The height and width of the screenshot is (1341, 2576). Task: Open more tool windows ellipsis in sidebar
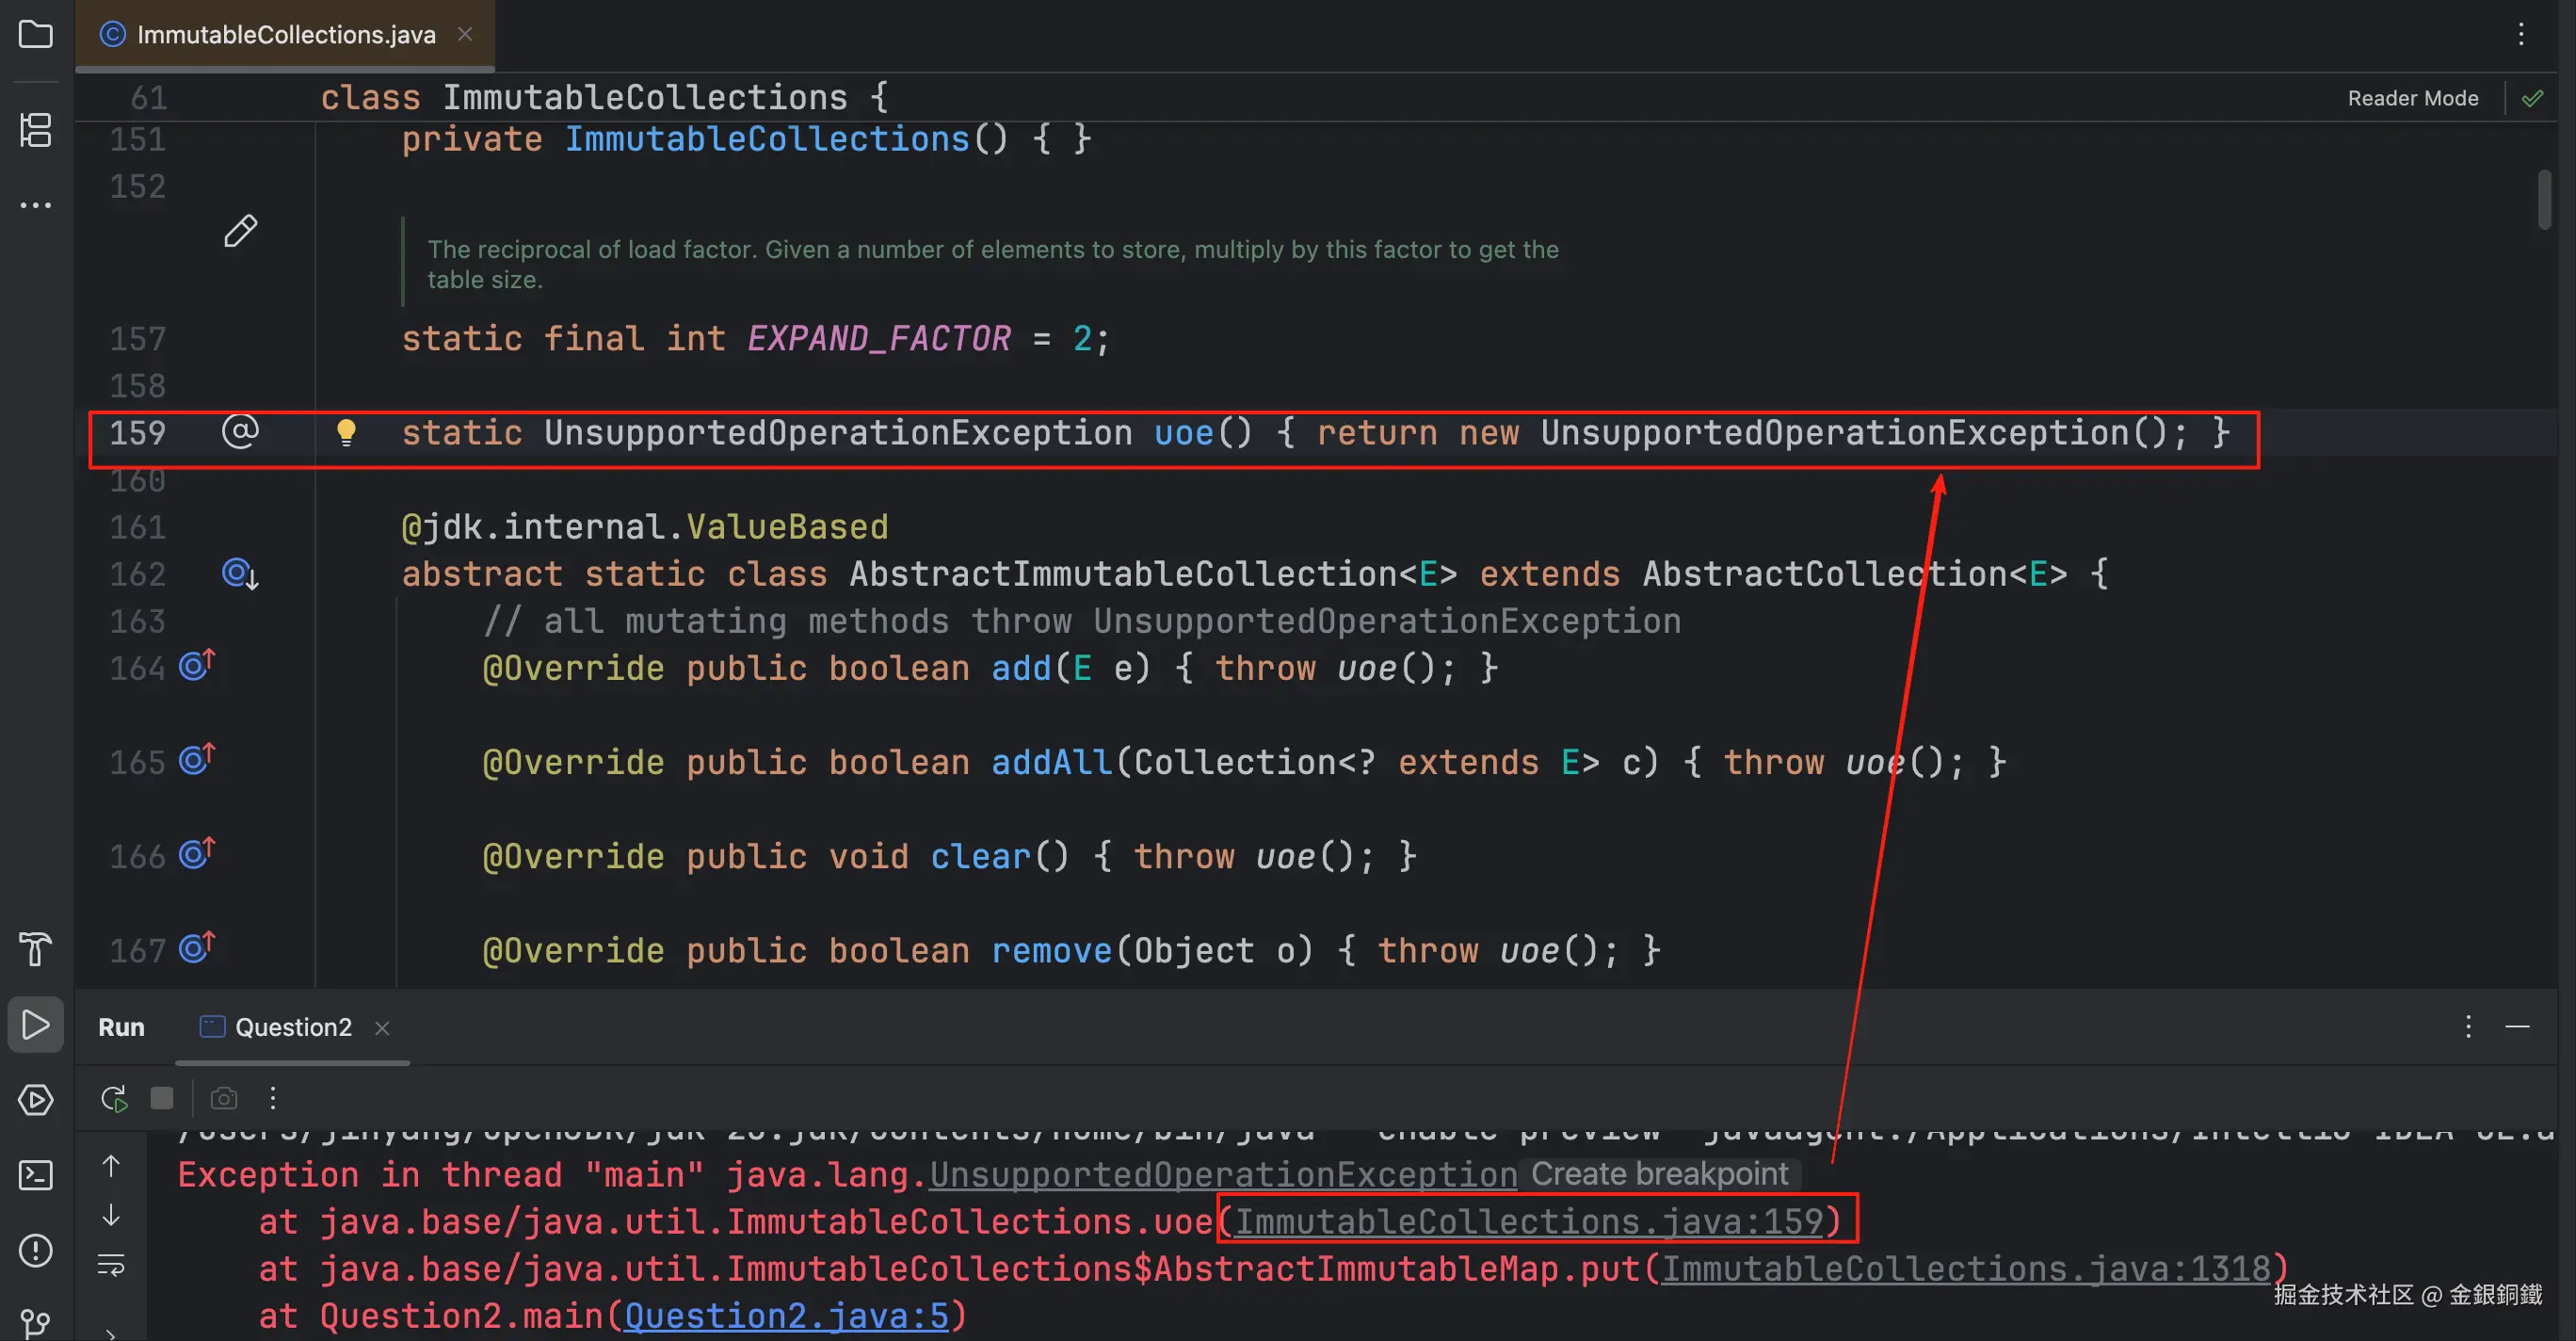[36, 205]
